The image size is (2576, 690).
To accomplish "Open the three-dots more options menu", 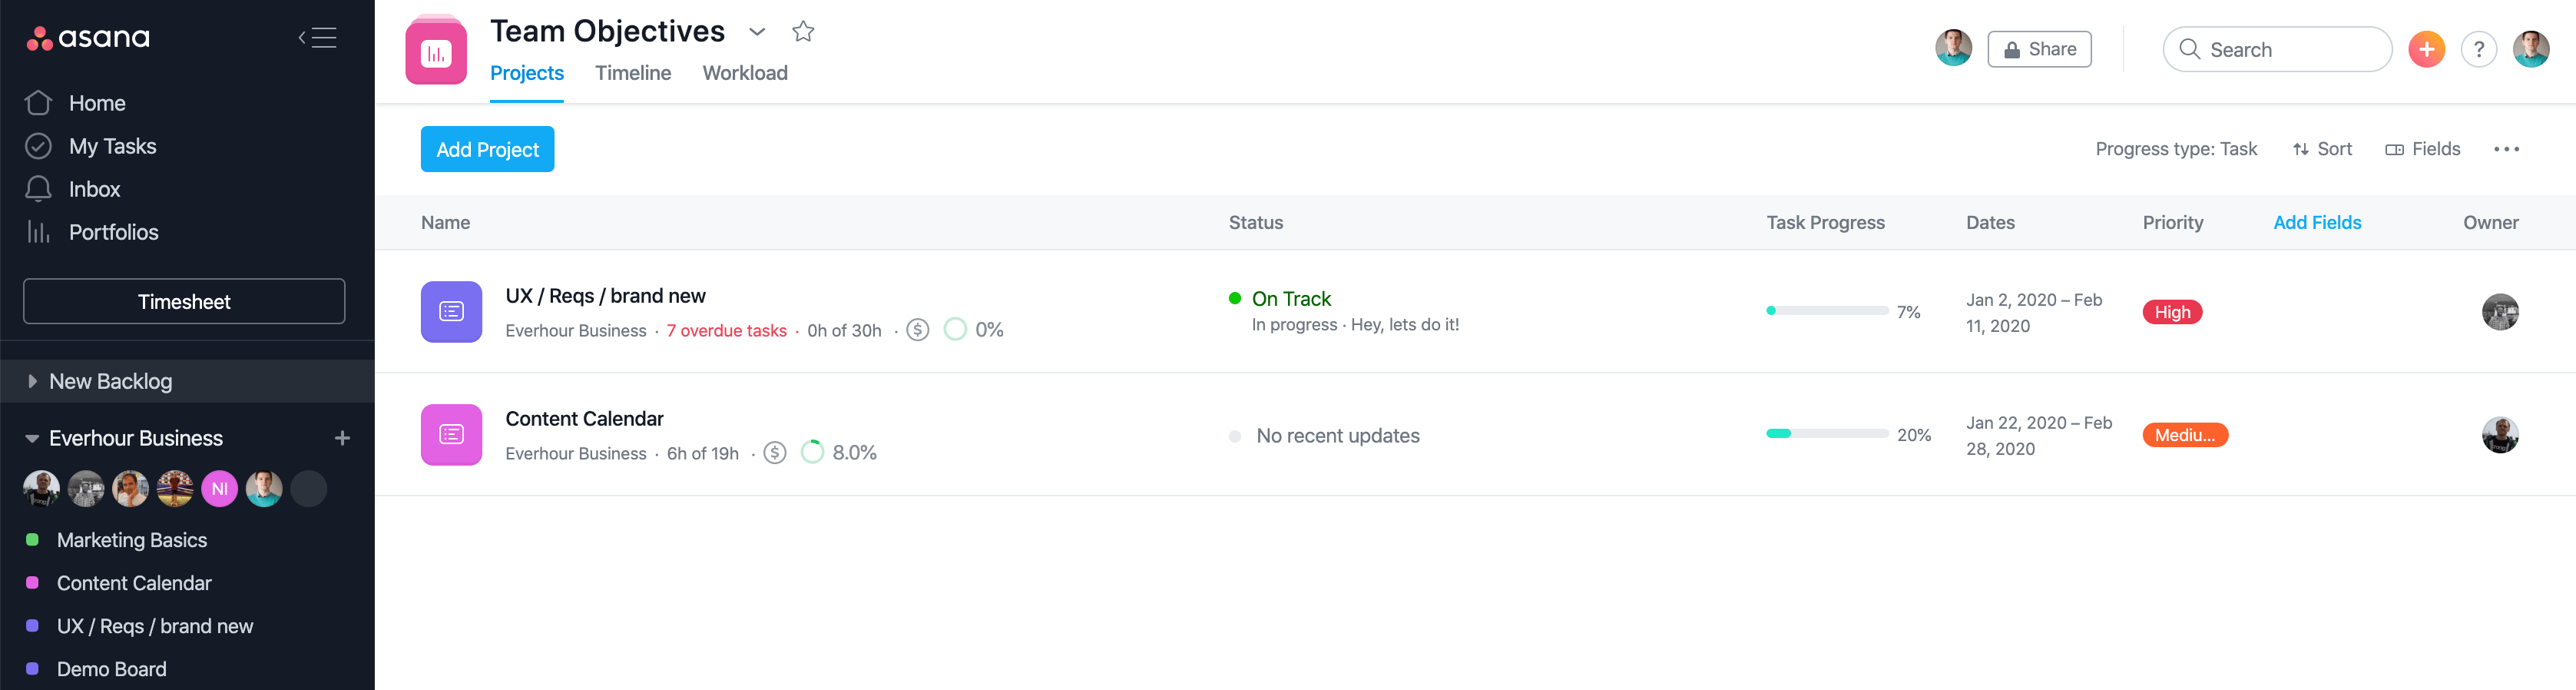I will (2506, 149).
